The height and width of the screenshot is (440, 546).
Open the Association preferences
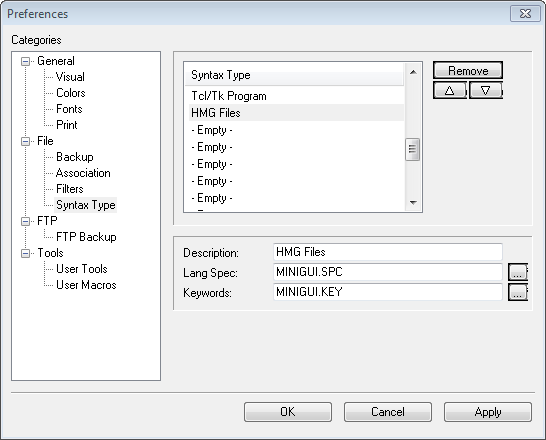(83, 173)
